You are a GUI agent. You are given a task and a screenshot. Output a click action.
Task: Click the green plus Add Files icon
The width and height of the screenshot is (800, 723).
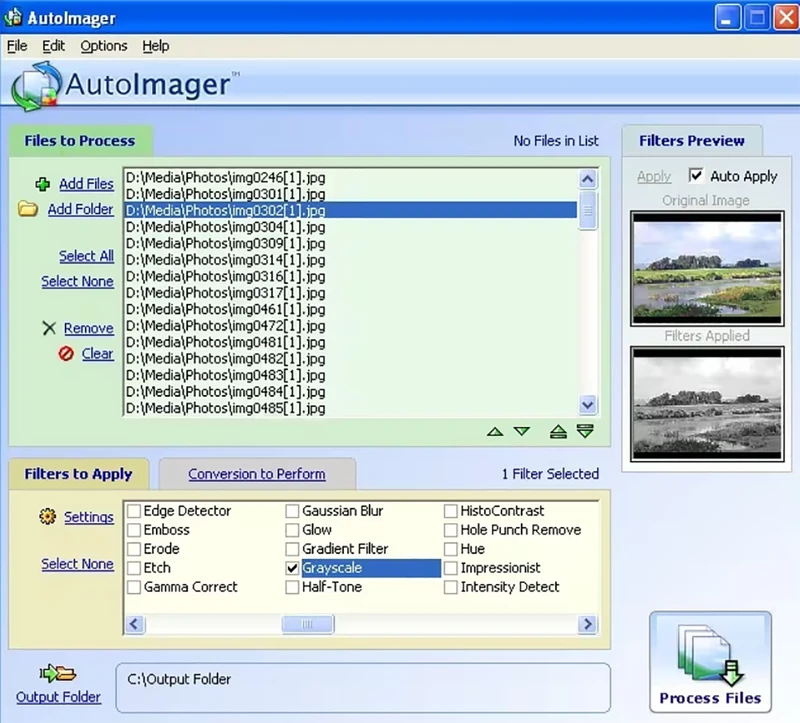(x=43, y=184)
